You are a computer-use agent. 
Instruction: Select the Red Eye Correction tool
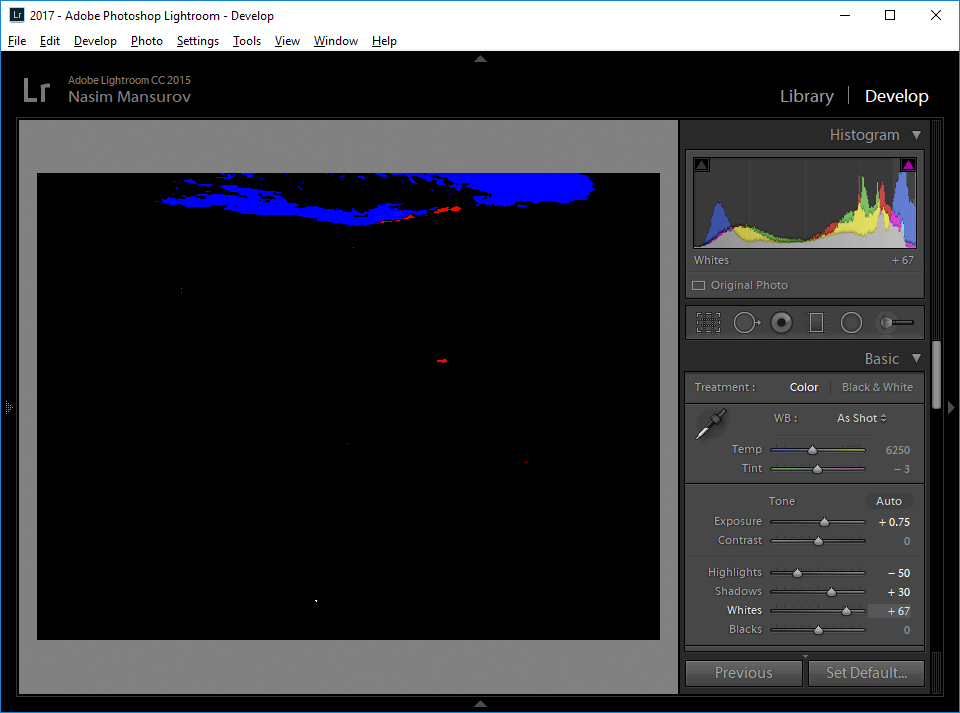pos(781,323)
